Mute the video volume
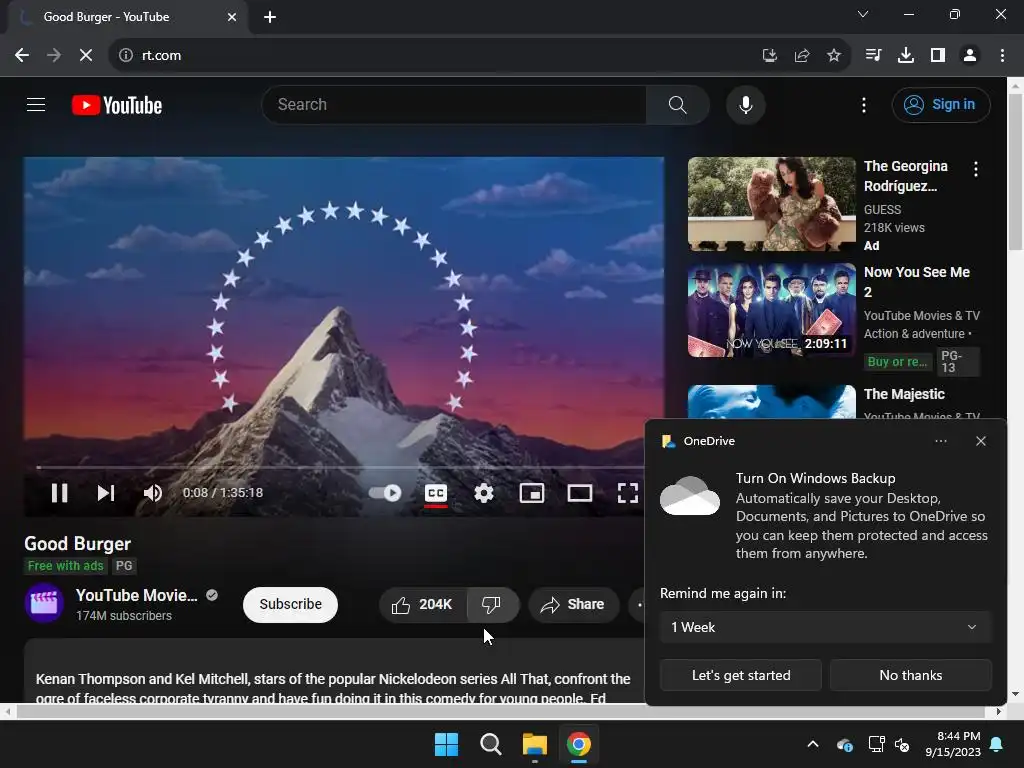The width and height of the screenshot is (1024, 768). coord(152,493)
